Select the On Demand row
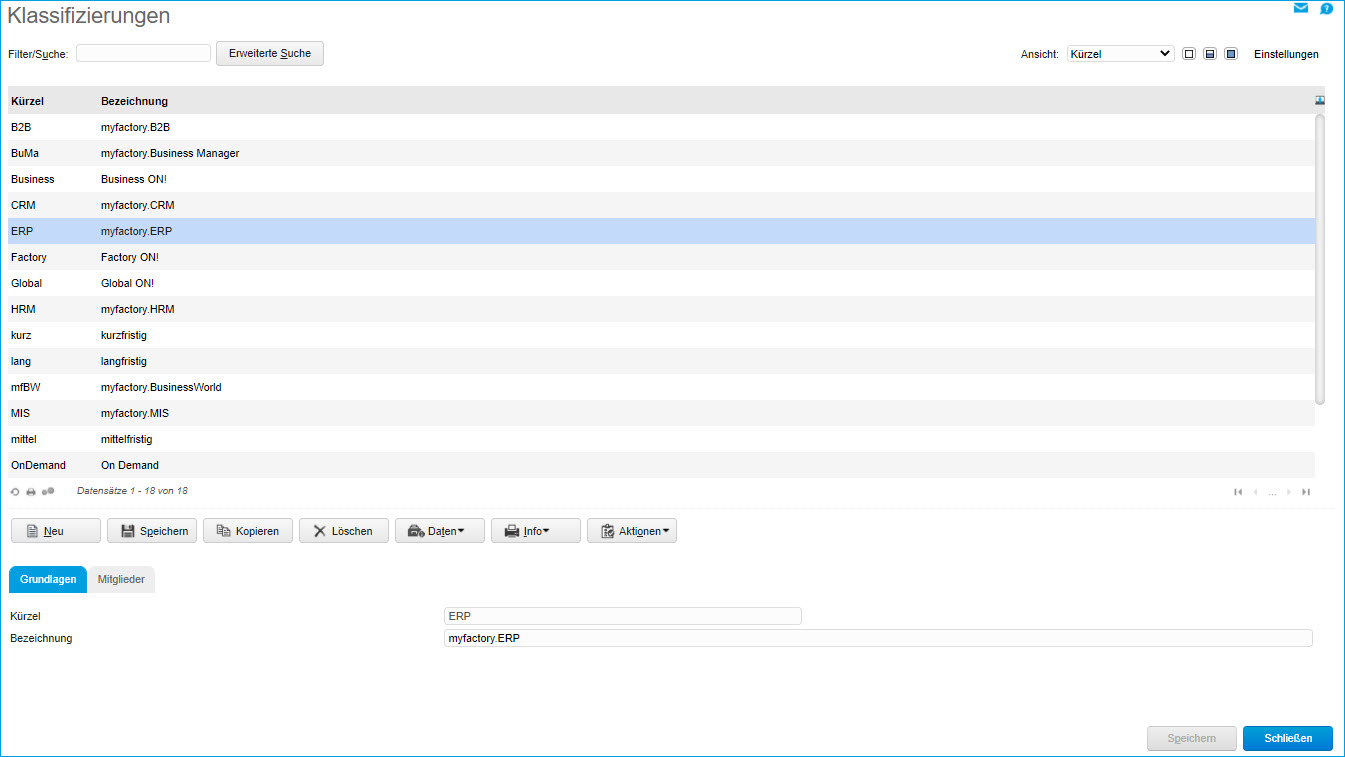Image resolution: width=1345 pixels, height=757 pixels. tap(661, 465)
